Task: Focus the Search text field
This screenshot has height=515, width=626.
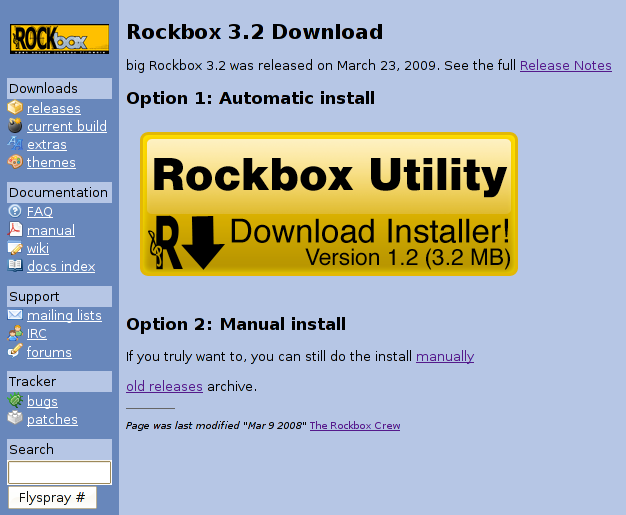Action: 59,473
